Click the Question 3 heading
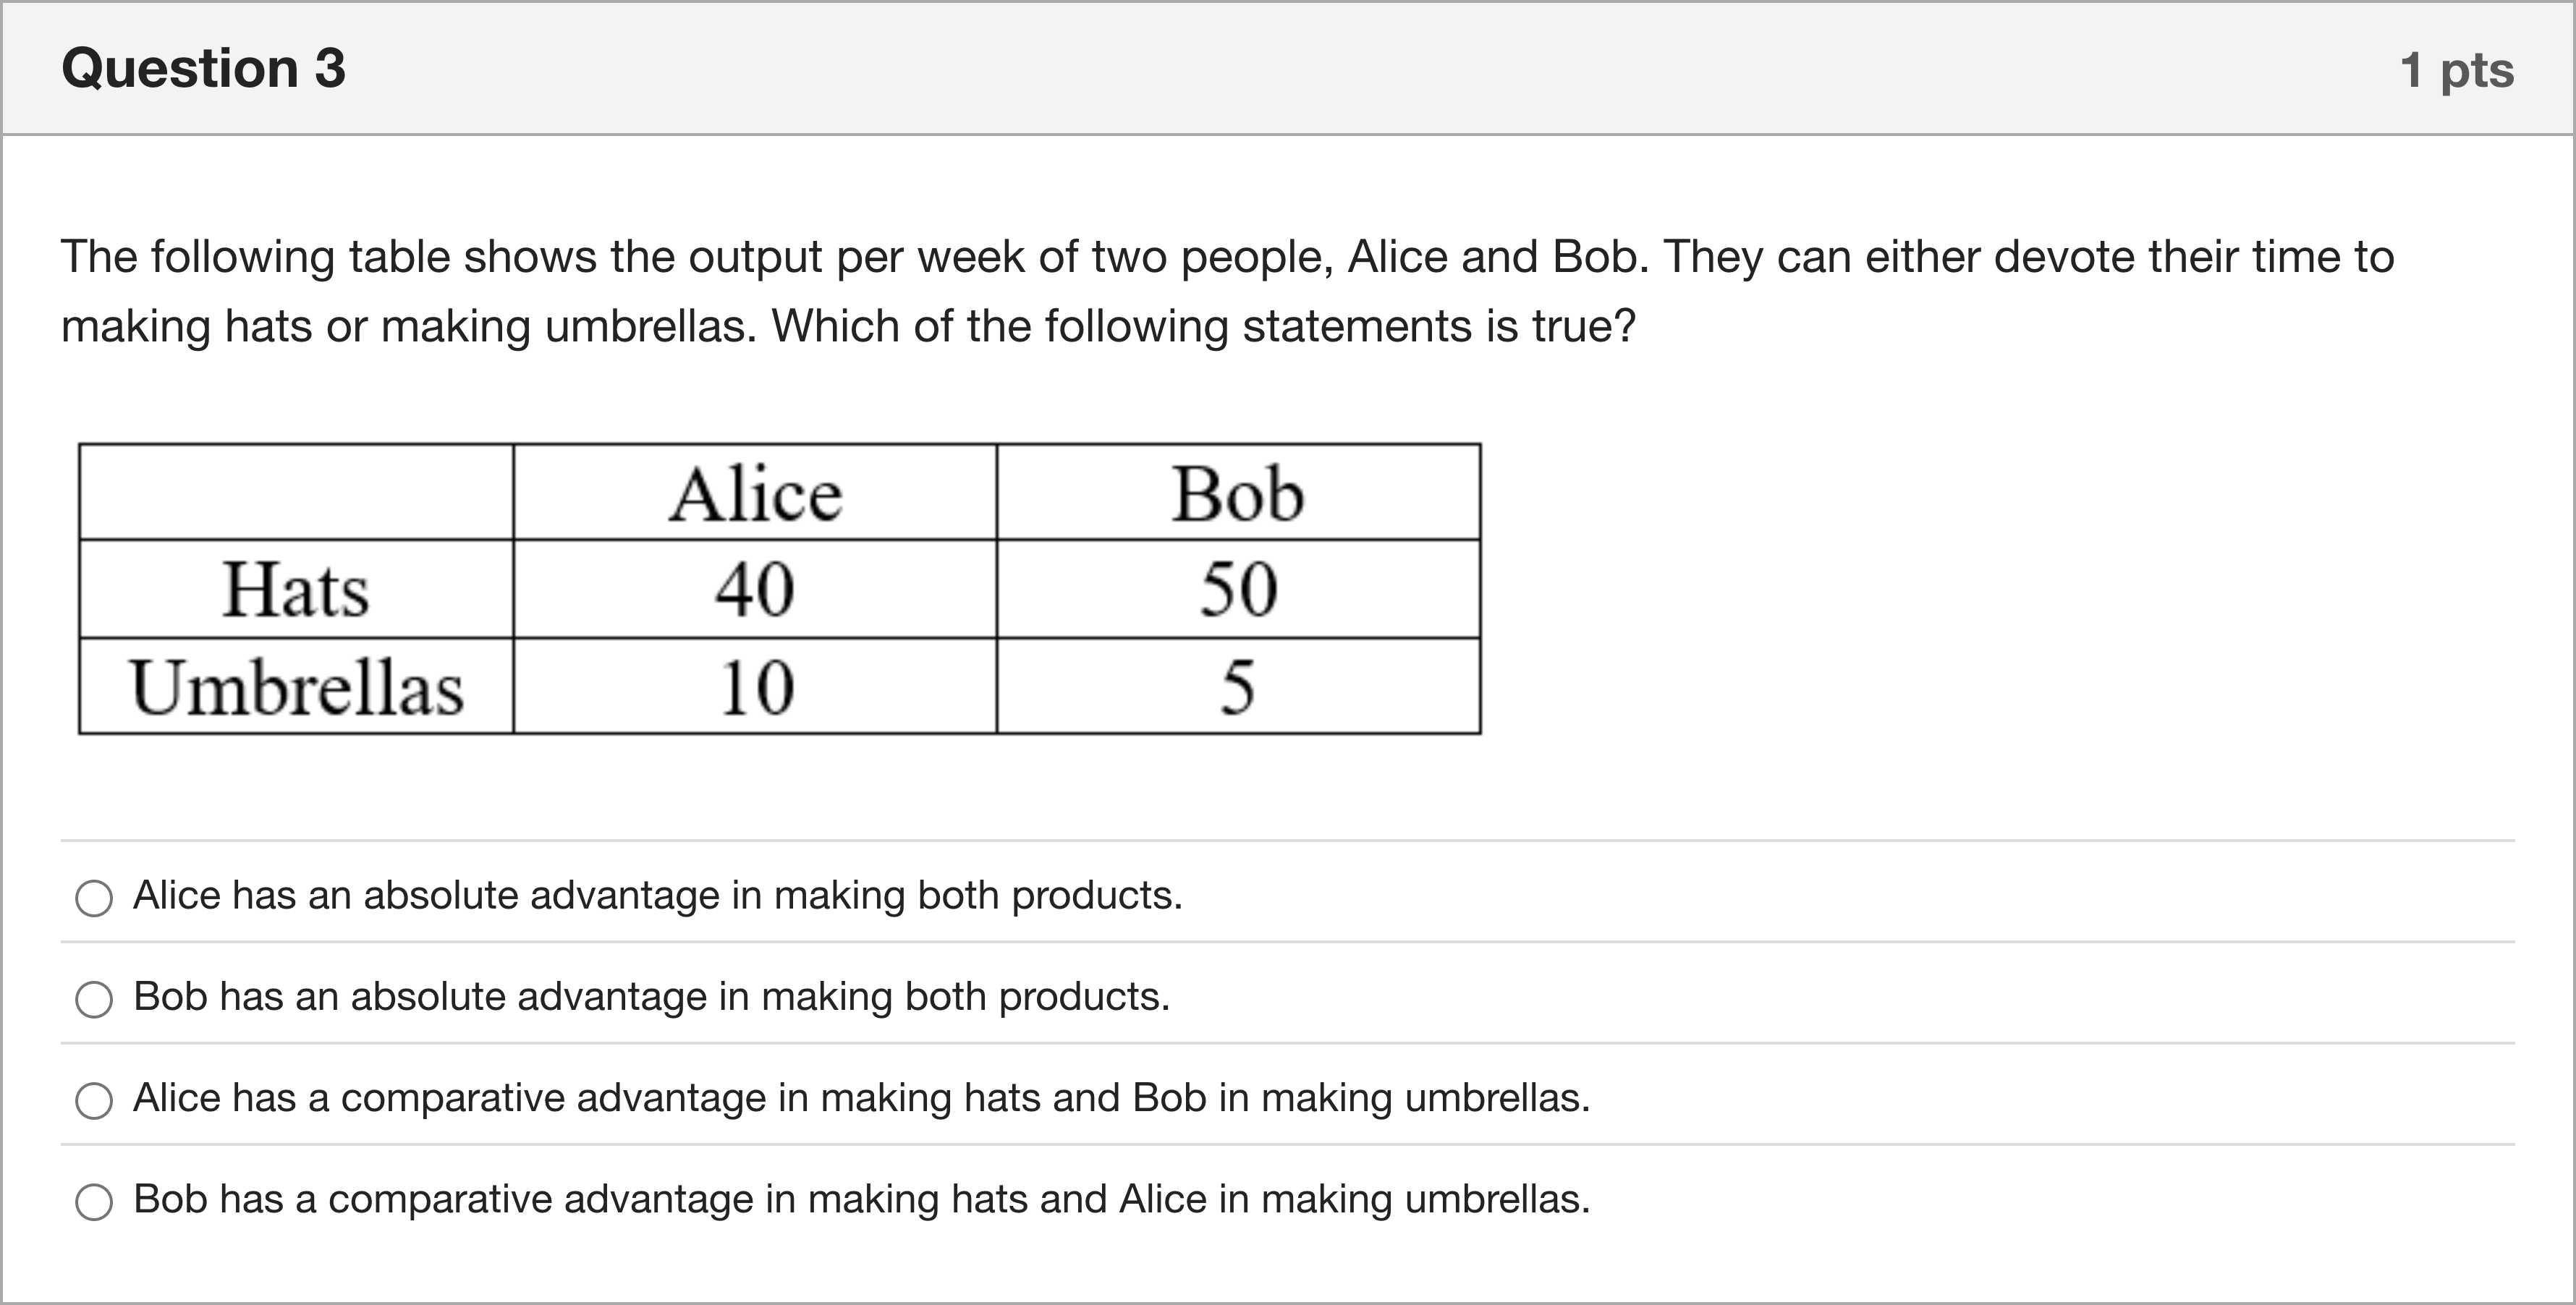 203,68
